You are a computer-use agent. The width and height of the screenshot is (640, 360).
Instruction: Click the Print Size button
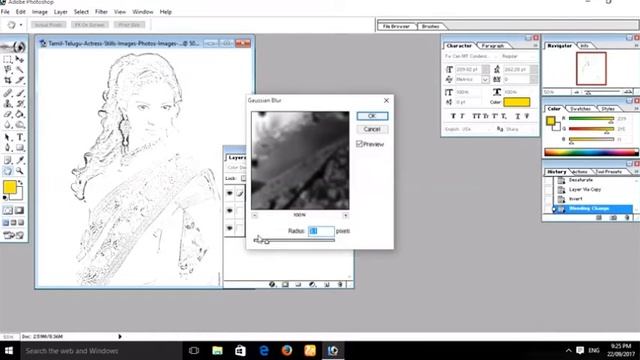(129, 25)
